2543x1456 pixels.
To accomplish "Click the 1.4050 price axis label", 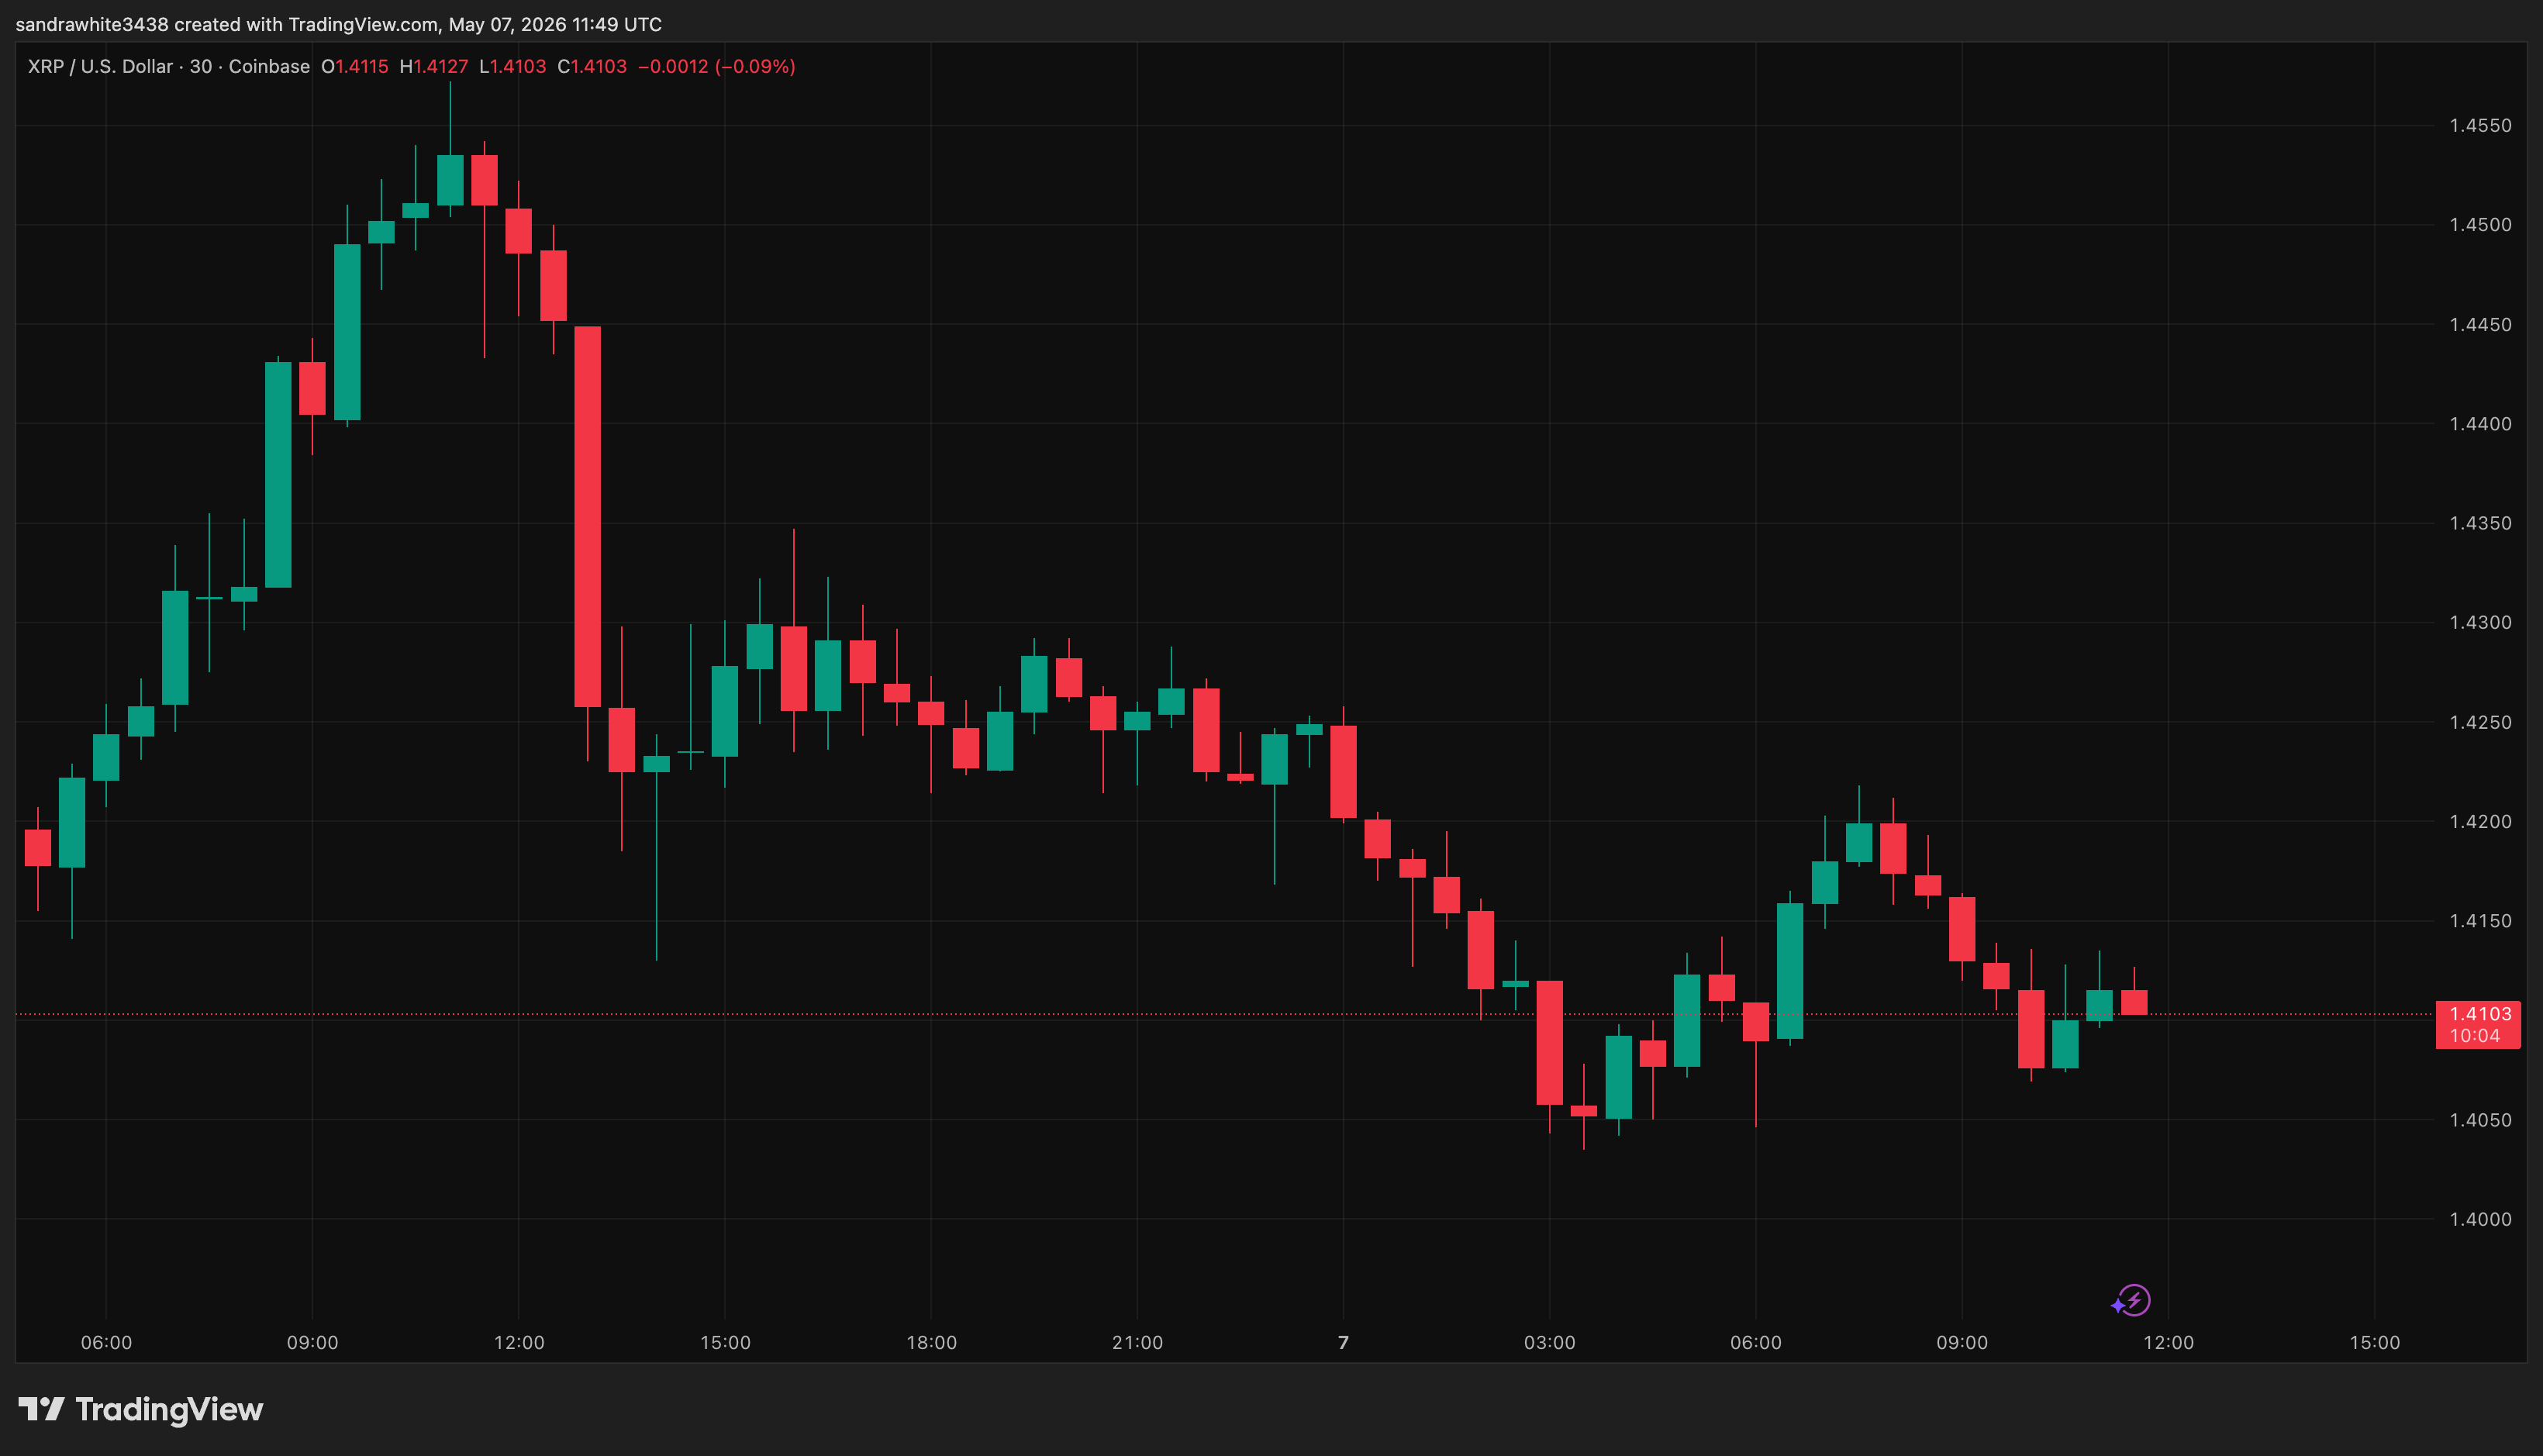I will pos(2480,1120).
